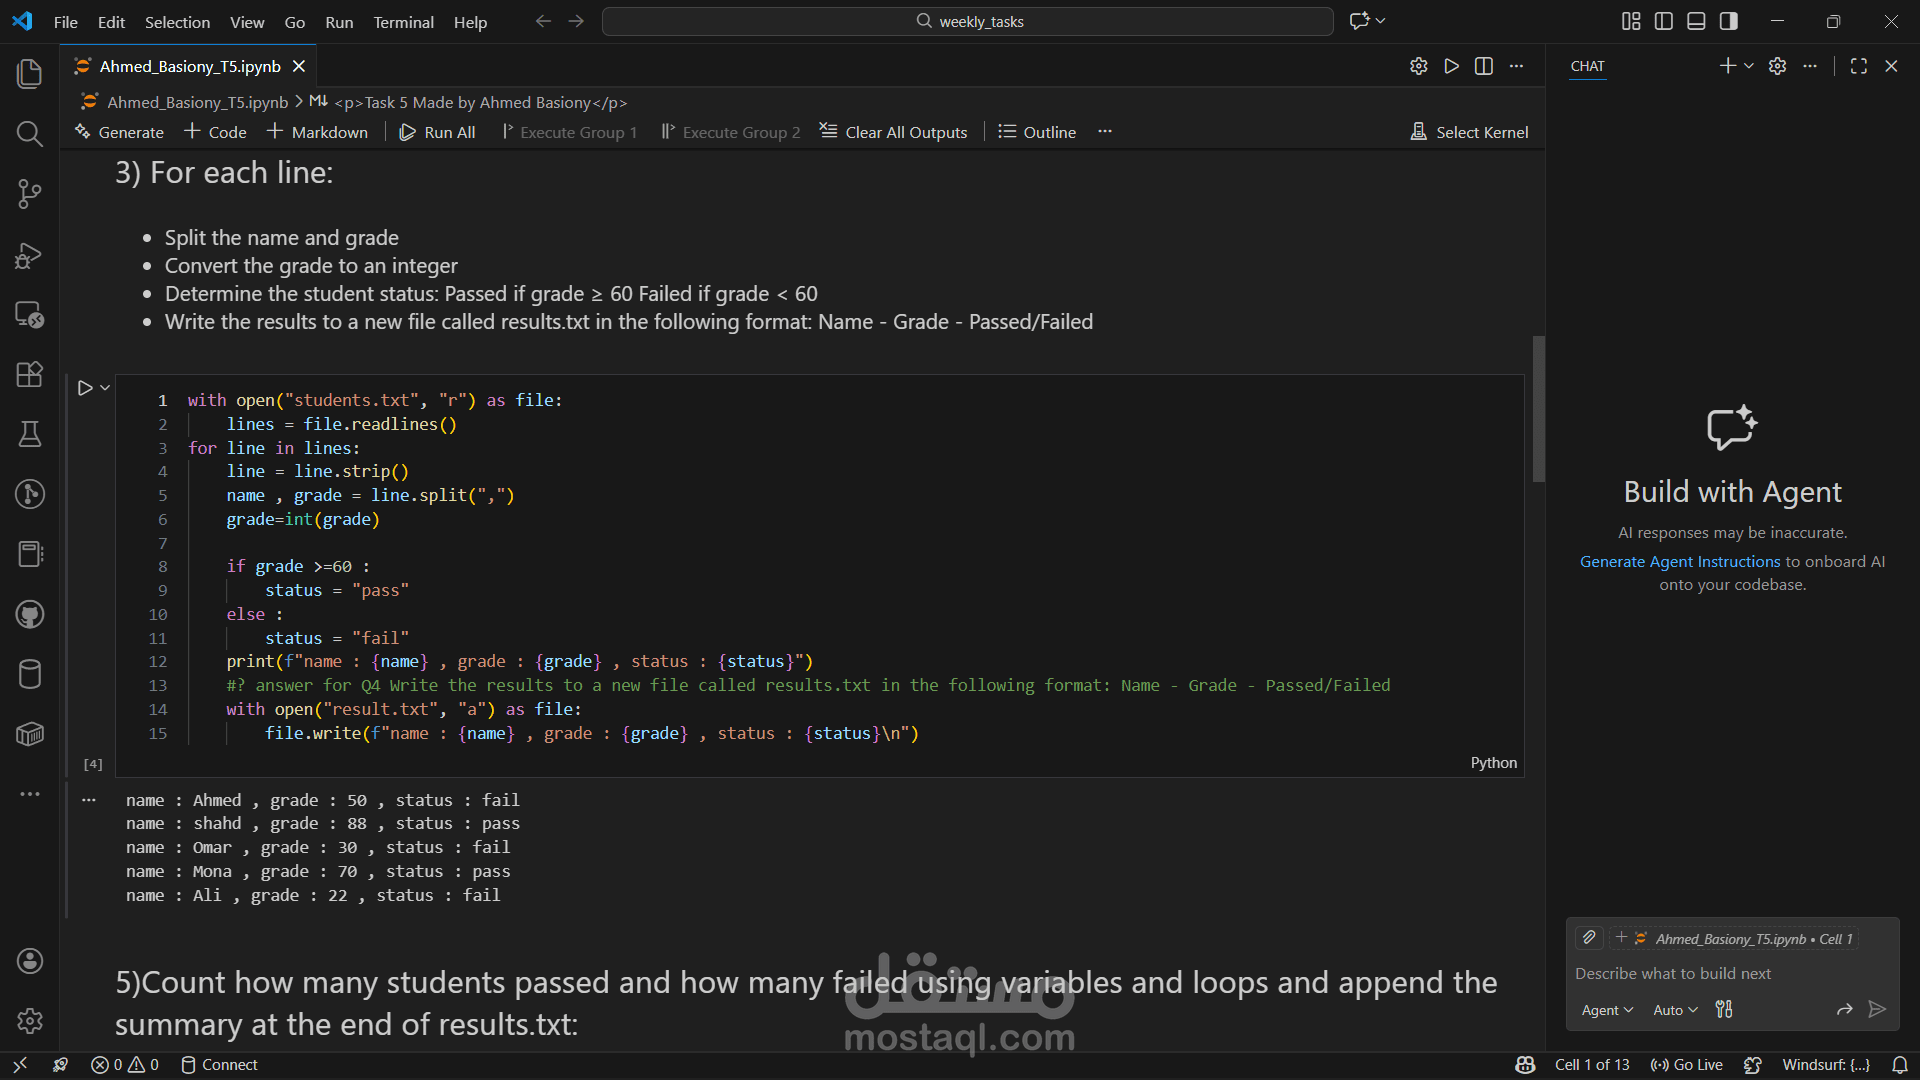Open Manage gear in activity bar

30,1021
